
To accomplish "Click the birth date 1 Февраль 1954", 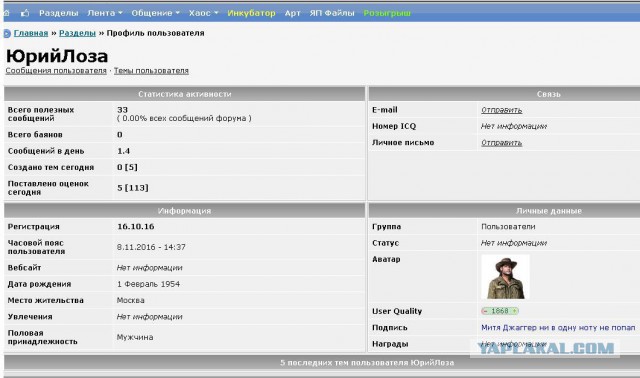I will (148, 284).
